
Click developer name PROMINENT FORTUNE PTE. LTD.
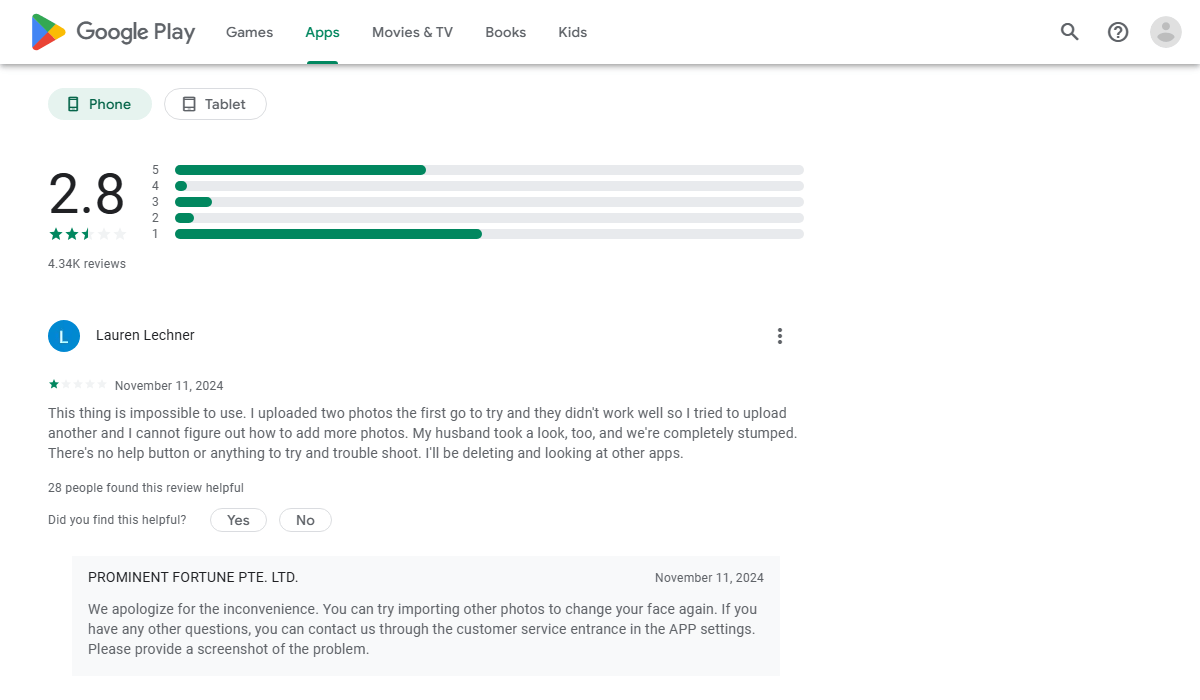click(193, 578)
